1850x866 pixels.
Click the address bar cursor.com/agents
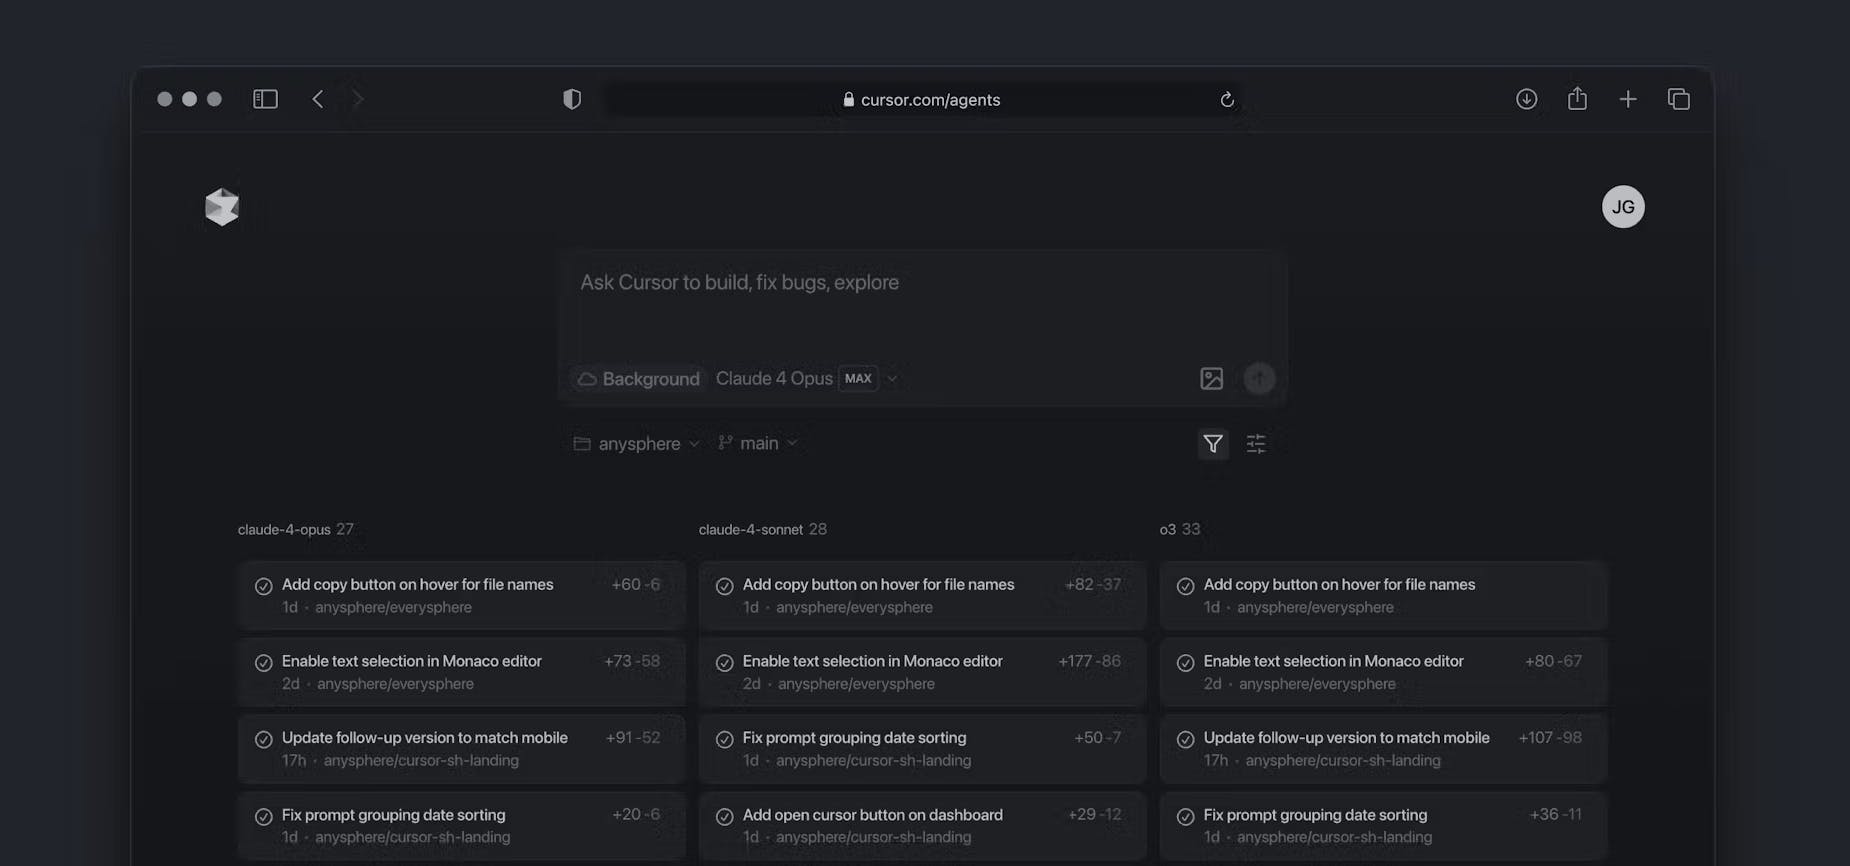pyautogui.click(x=922, y=99)
